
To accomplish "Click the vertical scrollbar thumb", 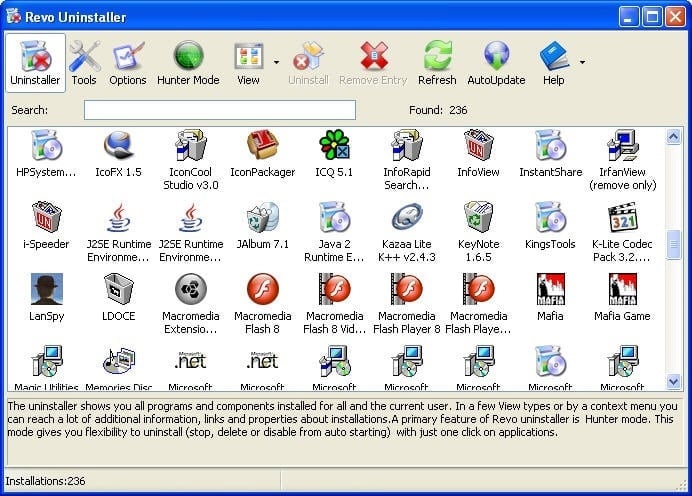I will [x=673, y=245].
